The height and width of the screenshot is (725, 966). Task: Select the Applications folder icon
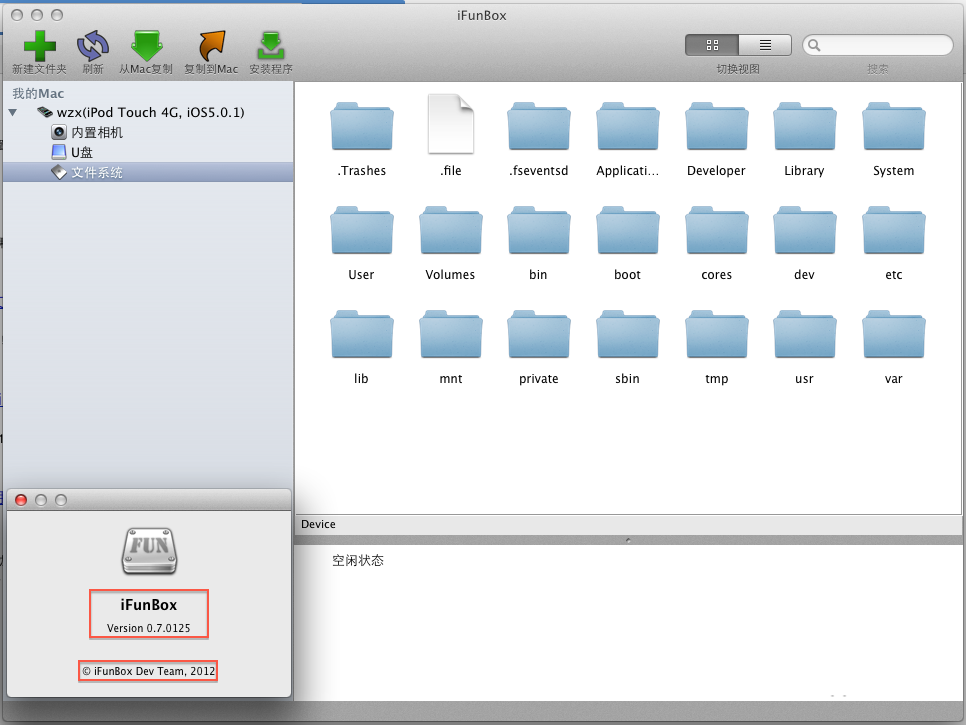tap(627, 128)
